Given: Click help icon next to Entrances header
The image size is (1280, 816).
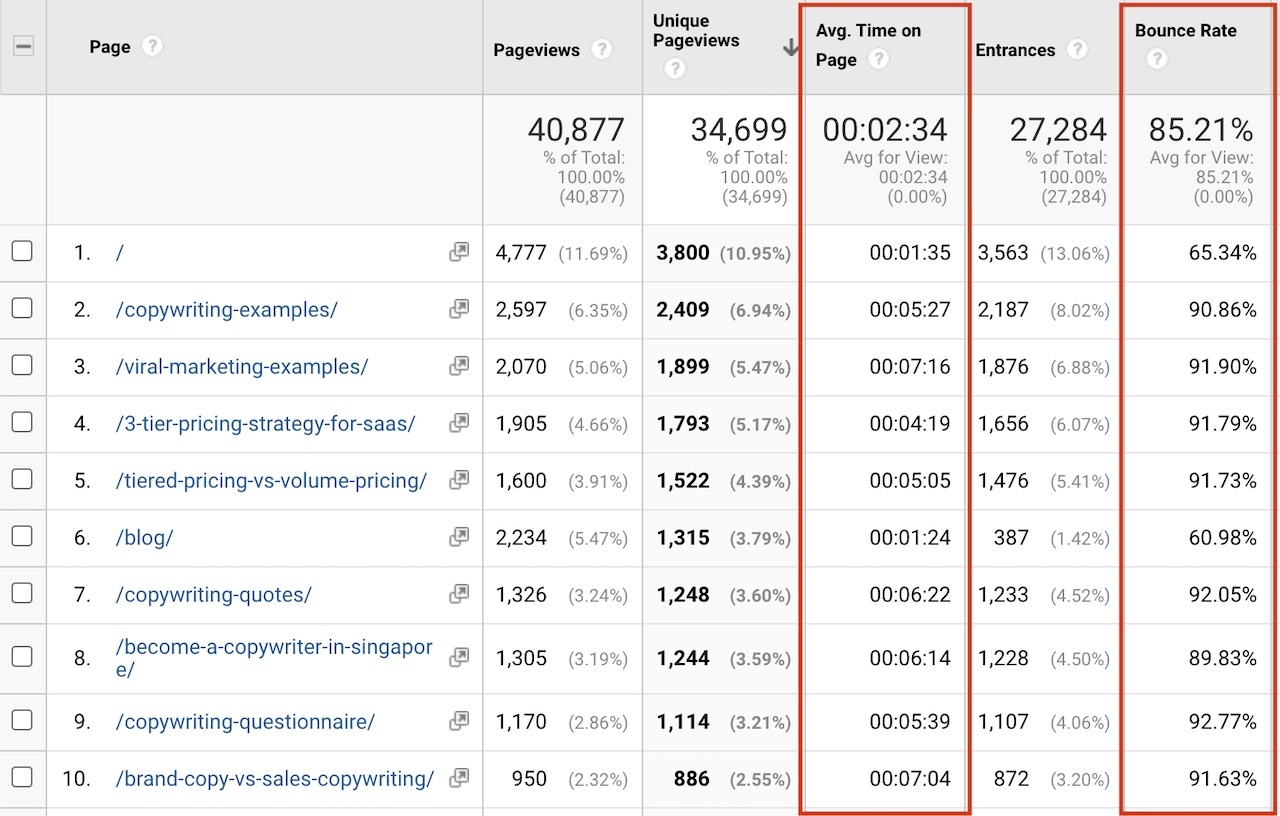Looking at the screenshot, I should click(1077, 49).
